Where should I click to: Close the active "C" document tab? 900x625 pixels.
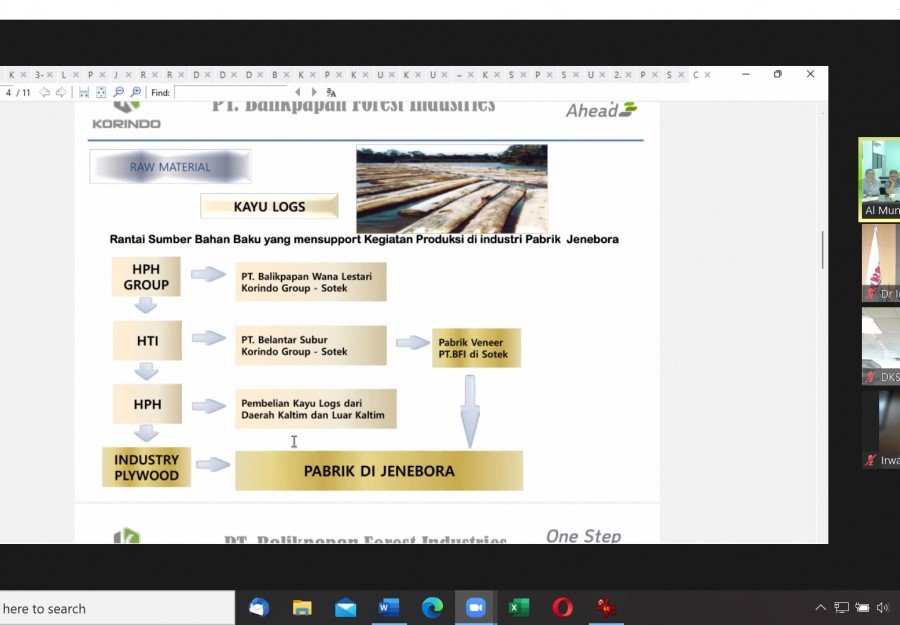(x=707, y=75)
